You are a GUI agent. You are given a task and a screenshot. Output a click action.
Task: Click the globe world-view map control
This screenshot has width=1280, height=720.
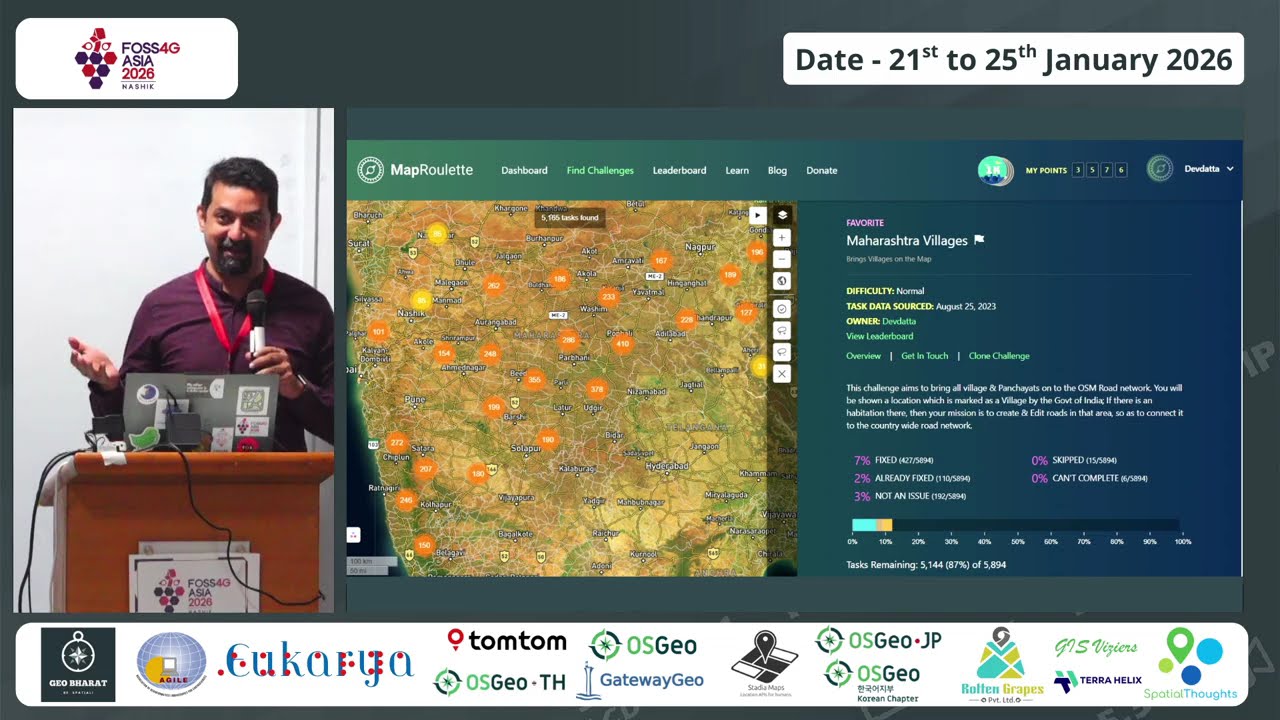782,281
